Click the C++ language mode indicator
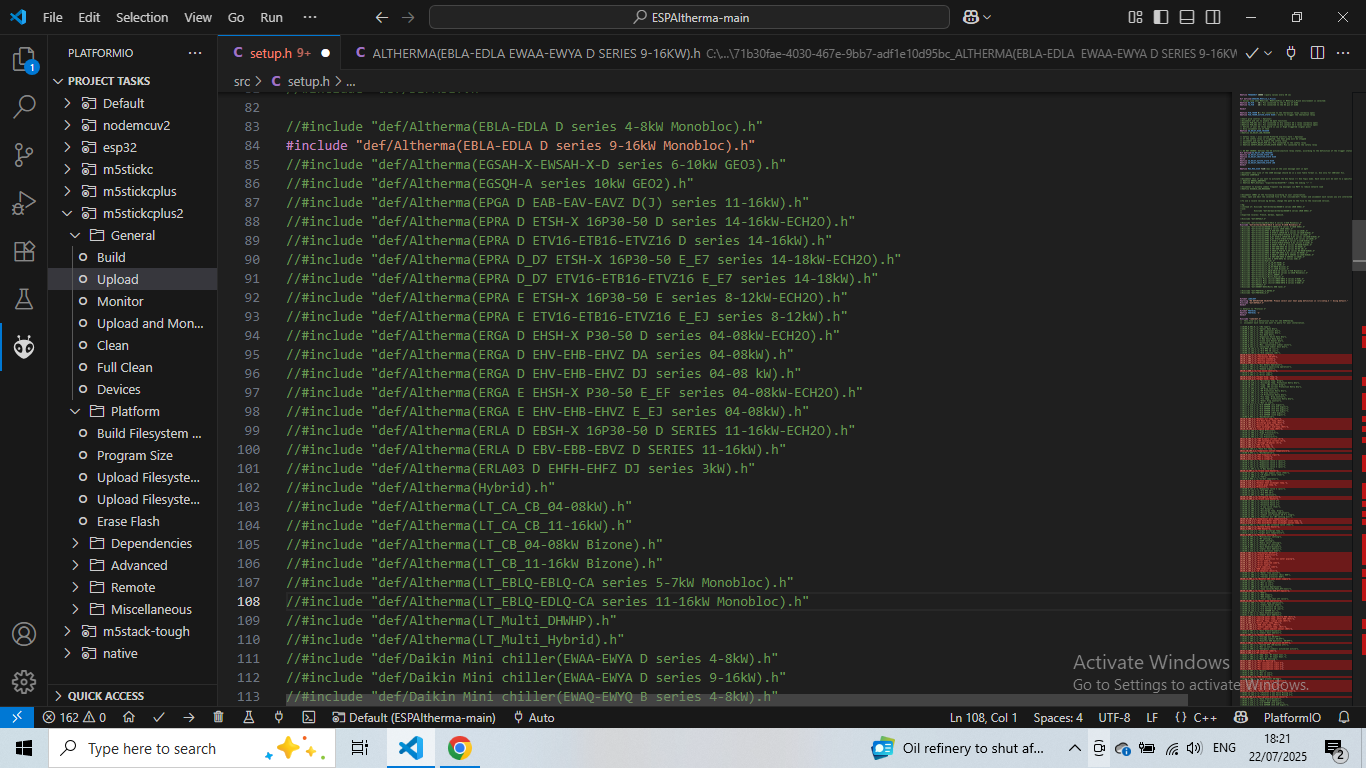Viewport: 1366px width, 768px height. 1205,717
